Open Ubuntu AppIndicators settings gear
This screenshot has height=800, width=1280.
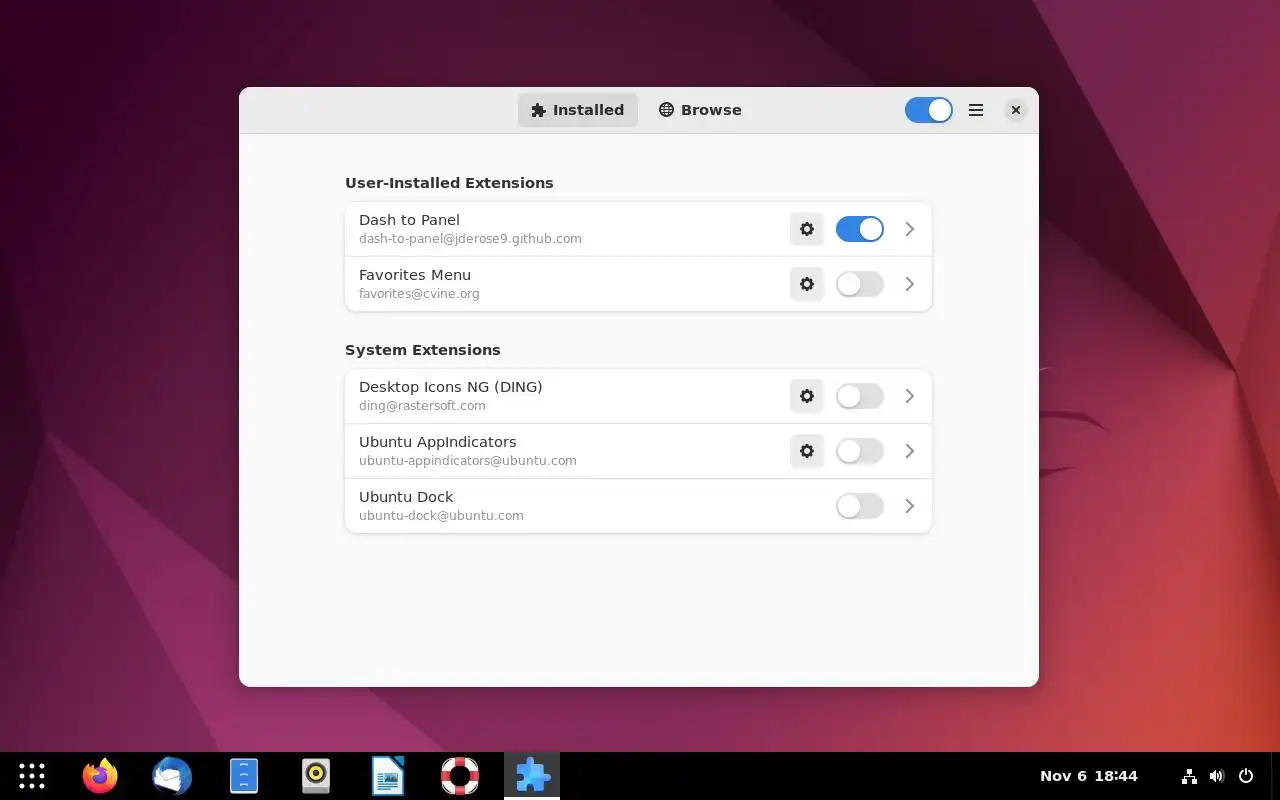[x=807, y=451]
